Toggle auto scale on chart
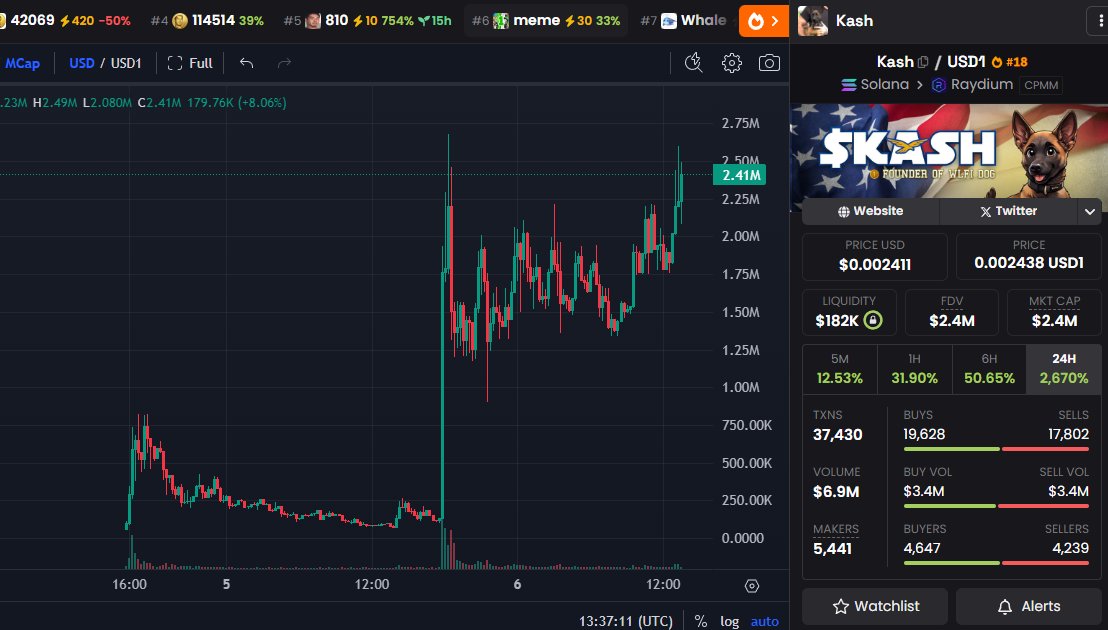 765,621
